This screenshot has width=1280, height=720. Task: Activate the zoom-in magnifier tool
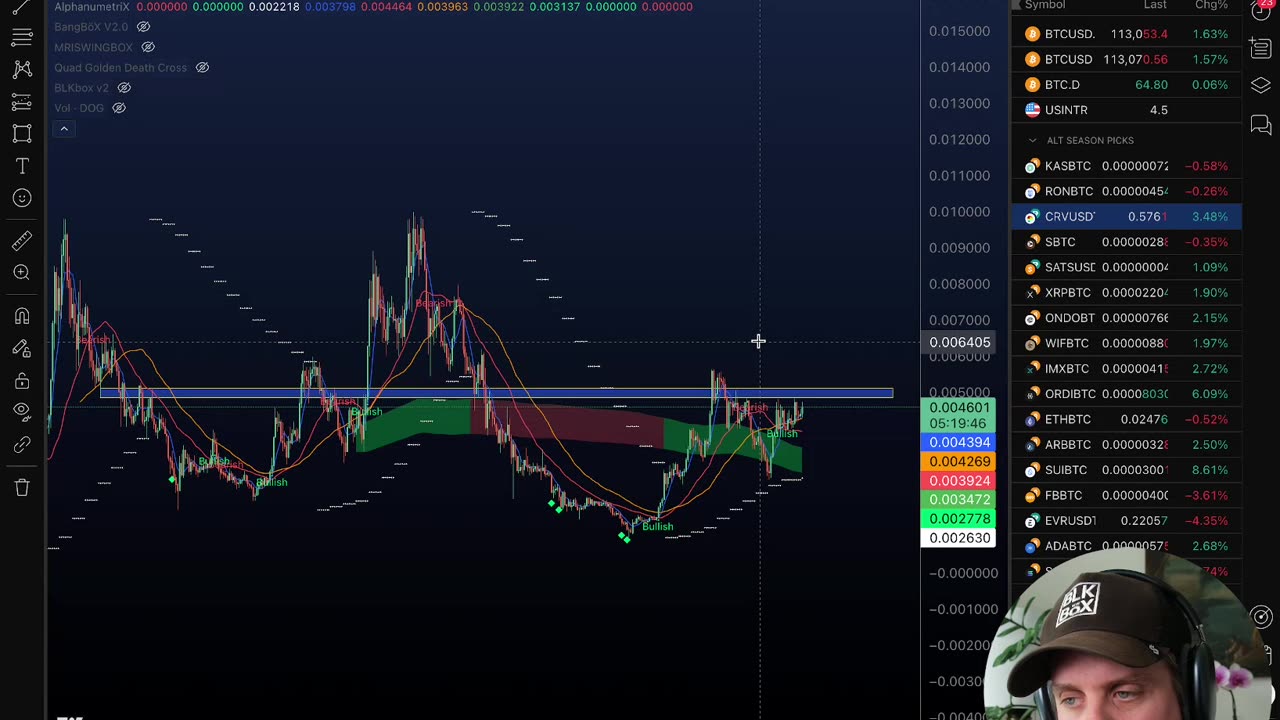click(22, 272)
